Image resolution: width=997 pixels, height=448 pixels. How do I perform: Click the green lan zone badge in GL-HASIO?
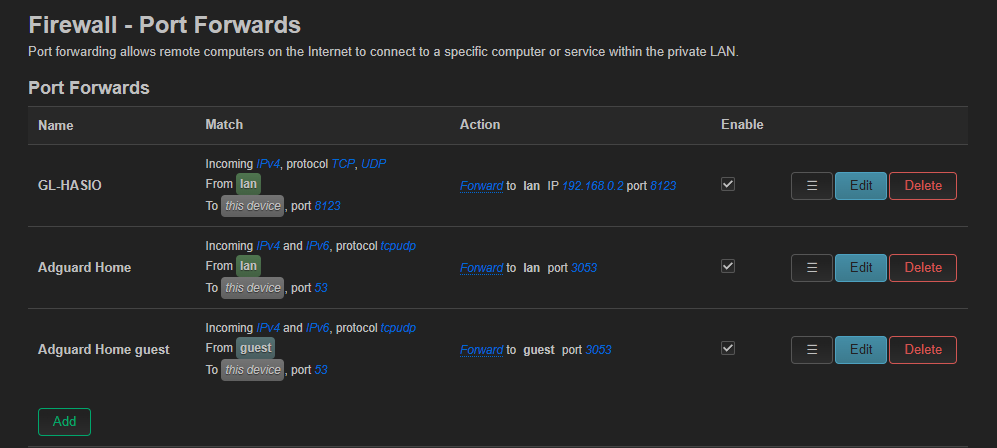(x=249, y=184)
